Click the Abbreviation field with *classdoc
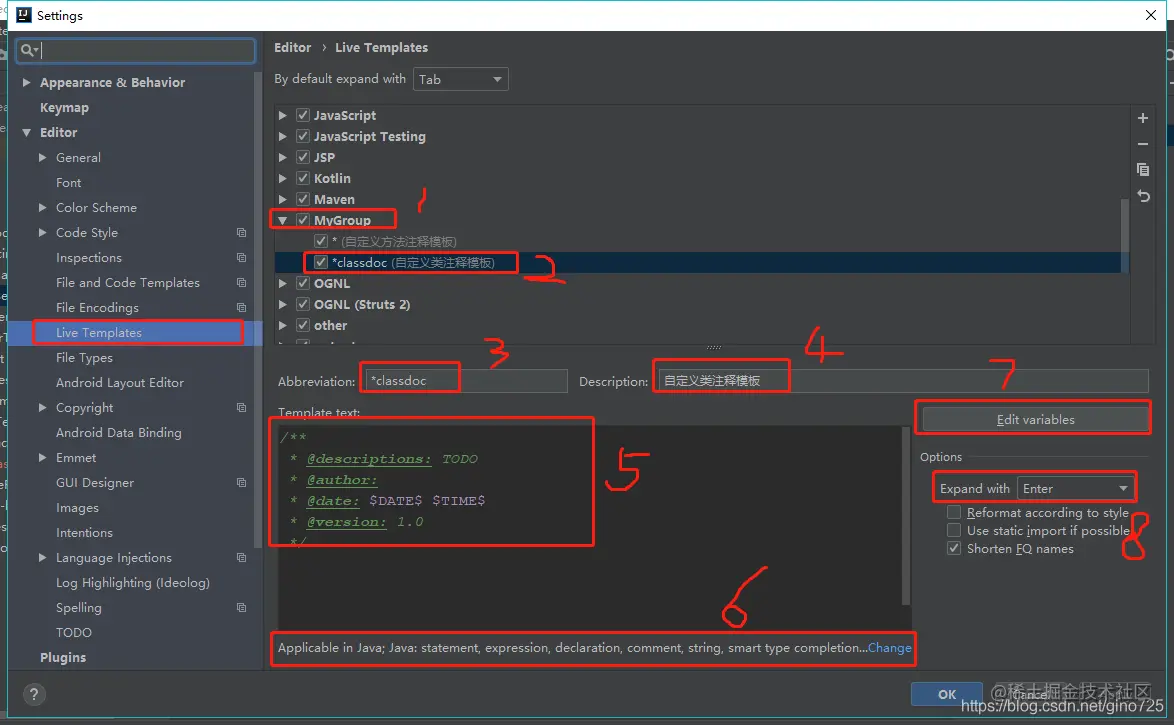Image resolution: width=1174 pixels, height=725 pixels. (466, 381)
